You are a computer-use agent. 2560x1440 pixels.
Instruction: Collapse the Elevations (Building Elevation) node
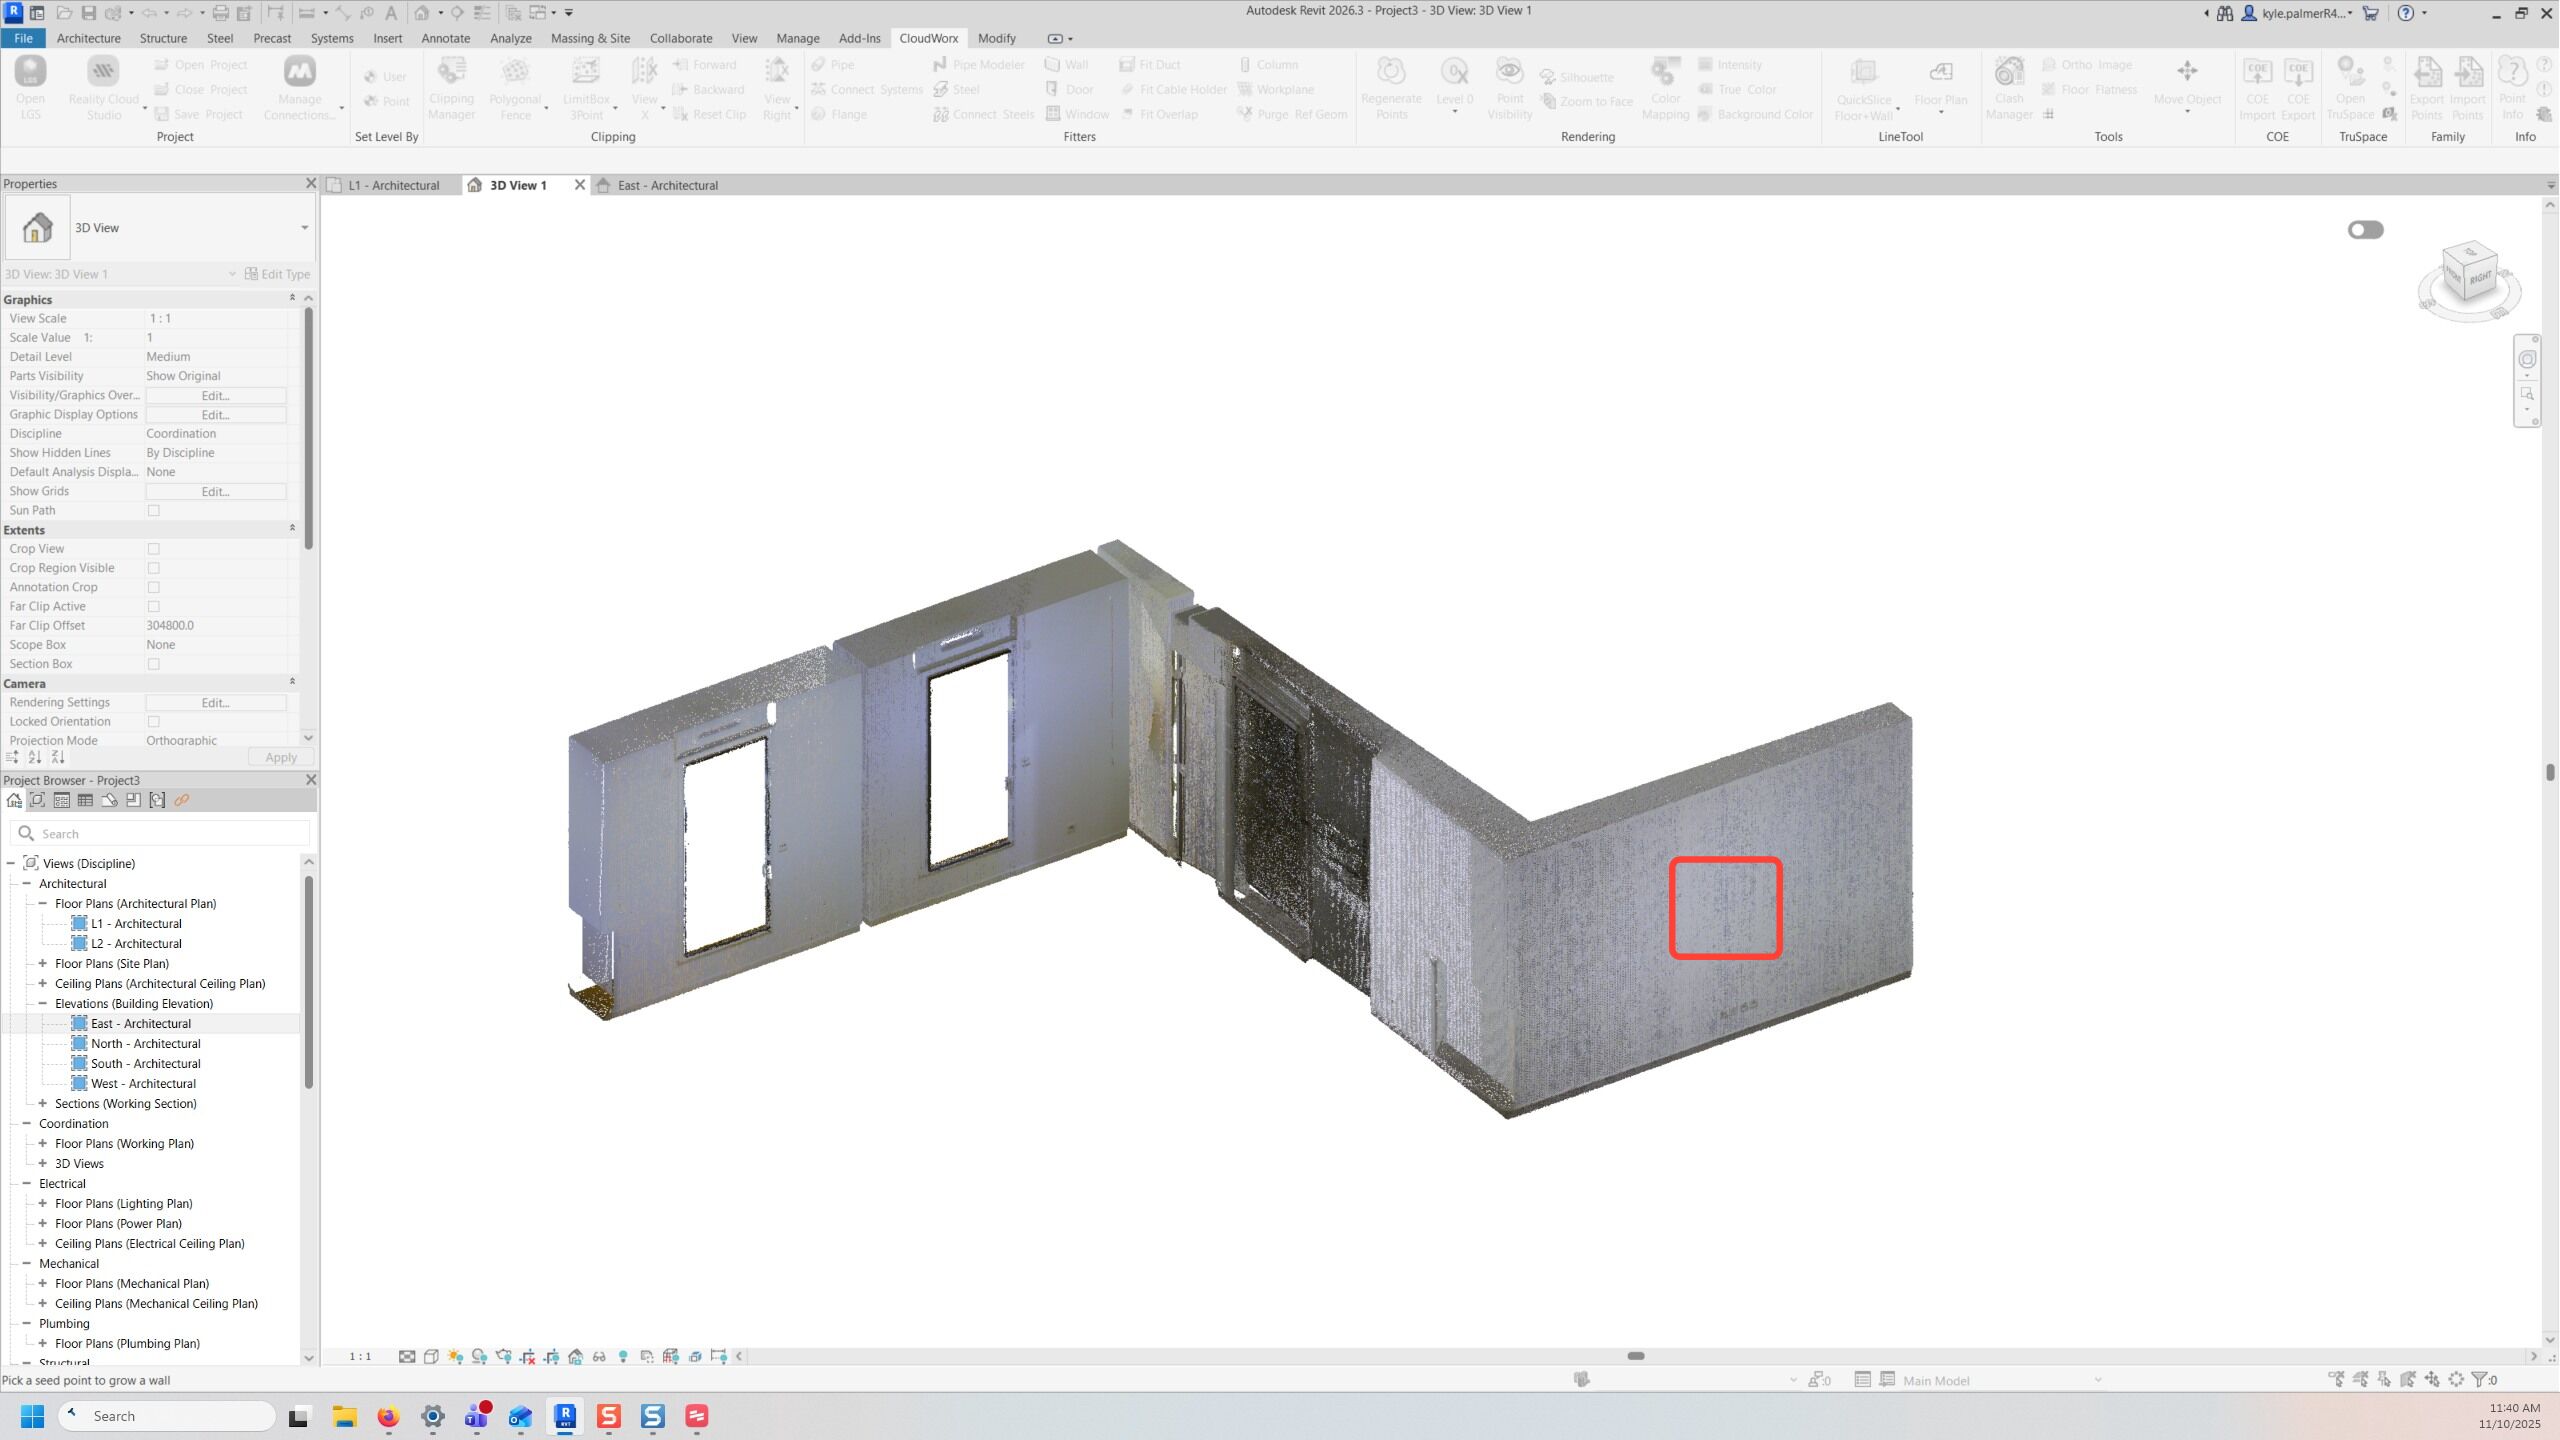pyautogui.click(x=43, y=1004)
